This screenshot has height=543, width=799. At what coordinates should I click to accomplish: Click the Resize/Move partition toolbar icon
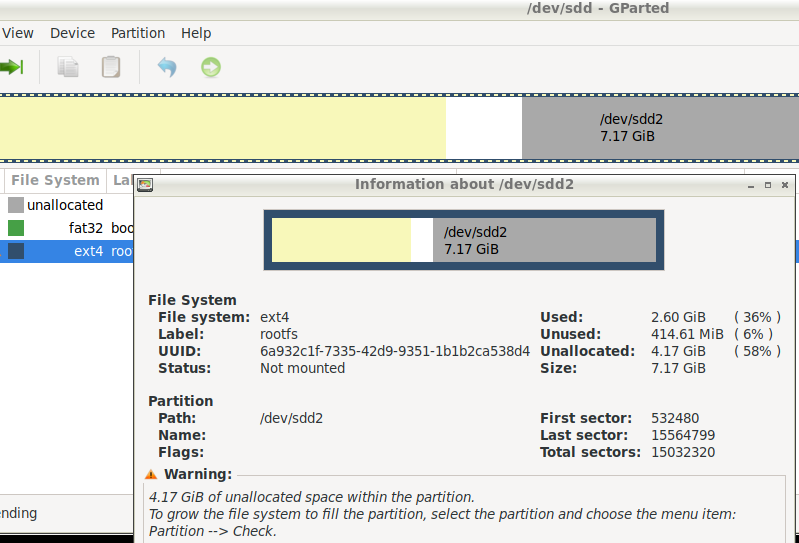tap(10, 68)
